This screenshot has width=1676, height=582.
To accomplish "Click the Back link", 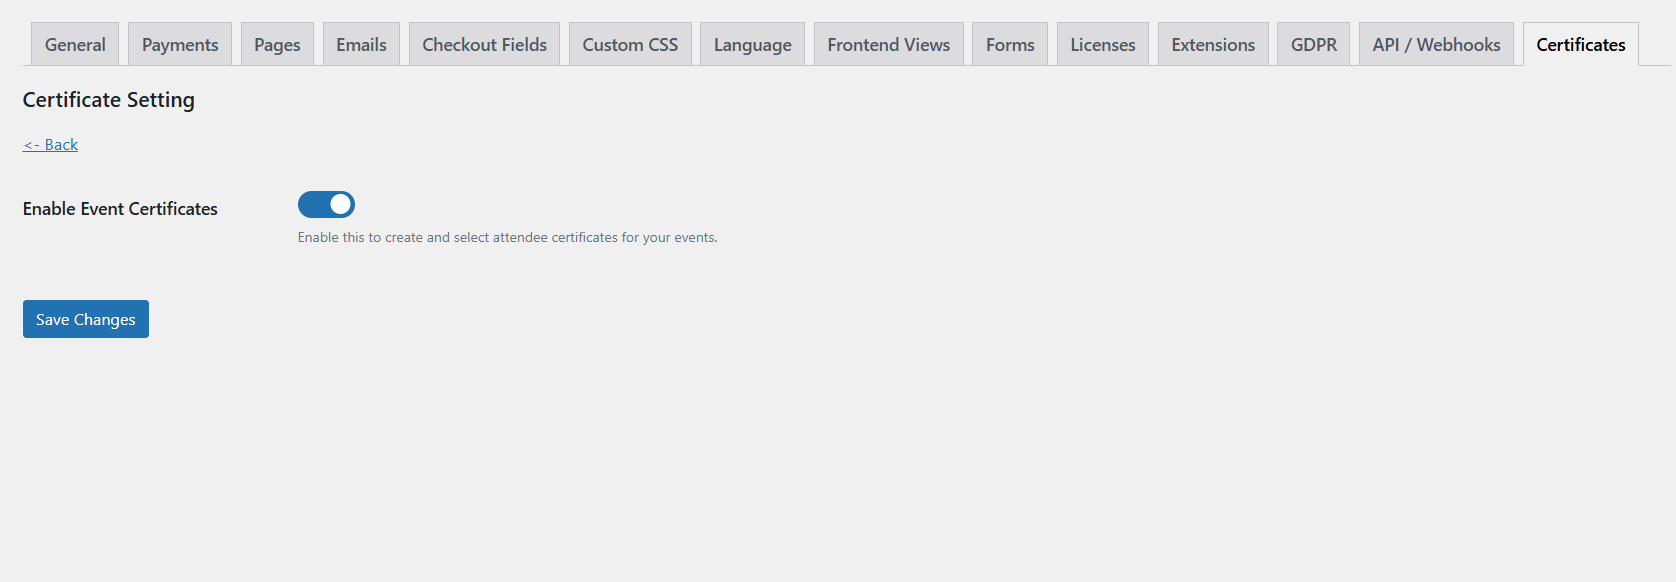I will 51,145.
